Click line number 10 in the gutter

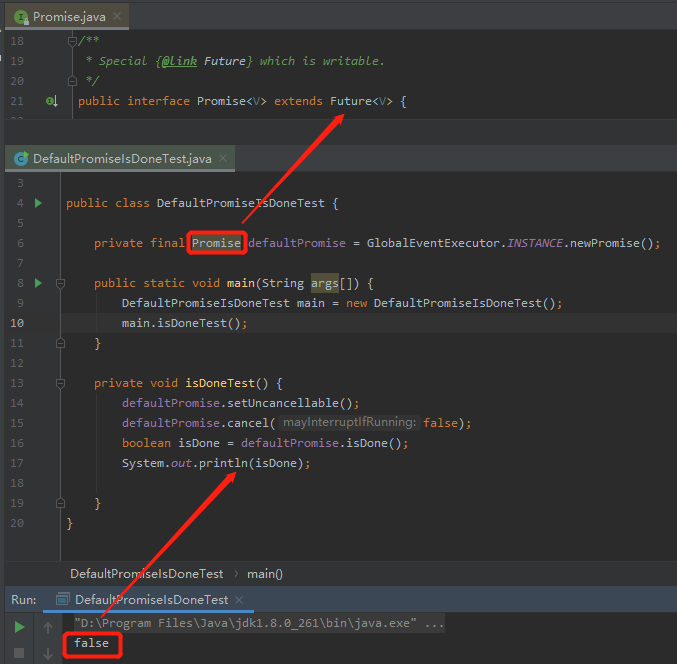(x=17, y=323)
